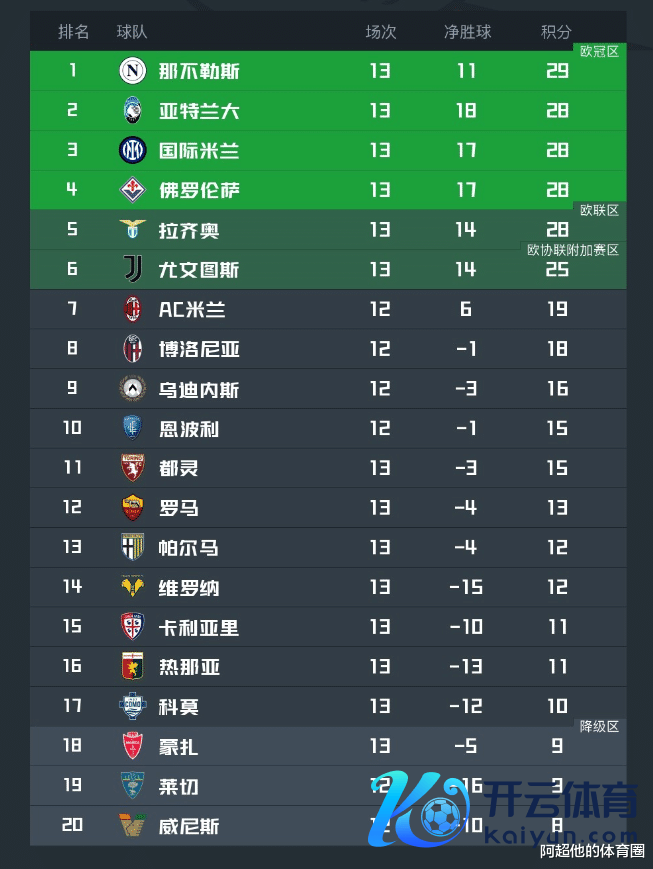Image resolution: width=653 pixels, height=869 pixels.
Task: Sort by 积分 column header
Action: tap(557, 32)
